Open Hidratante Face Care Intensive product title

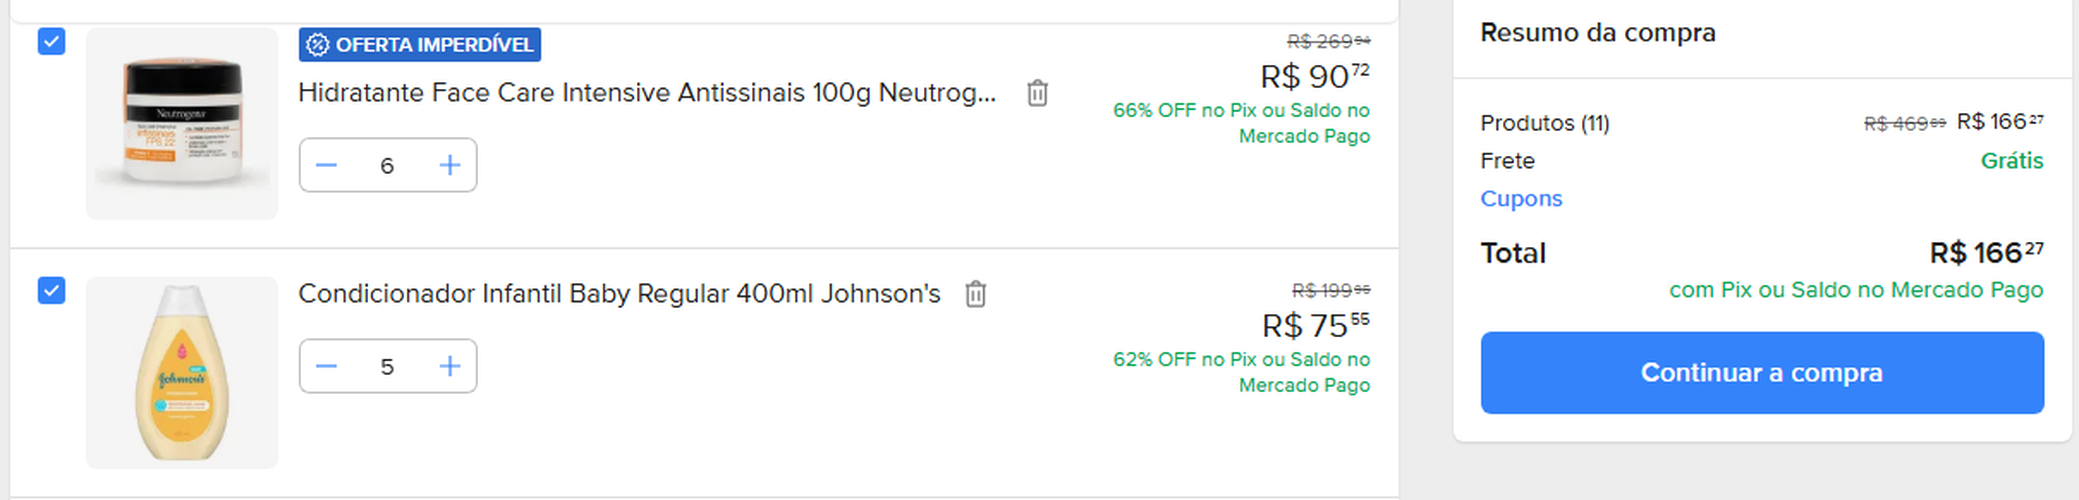[x=647, y=93]
